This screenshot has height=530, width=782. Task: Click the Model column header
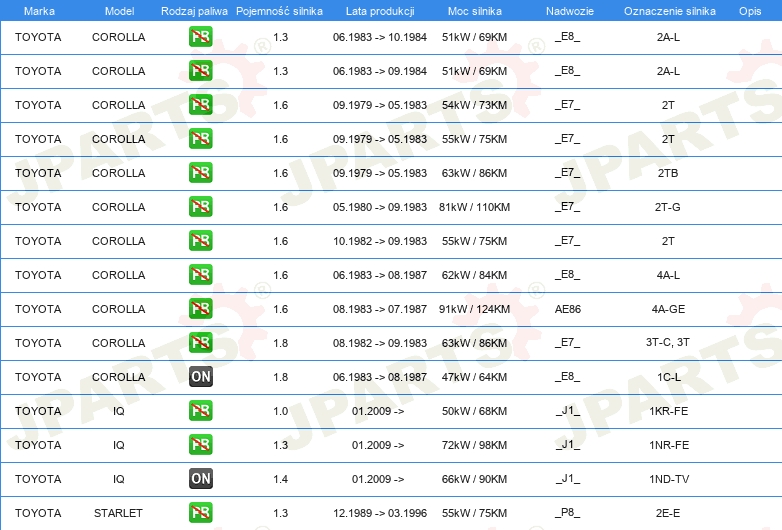coord(119,11)
